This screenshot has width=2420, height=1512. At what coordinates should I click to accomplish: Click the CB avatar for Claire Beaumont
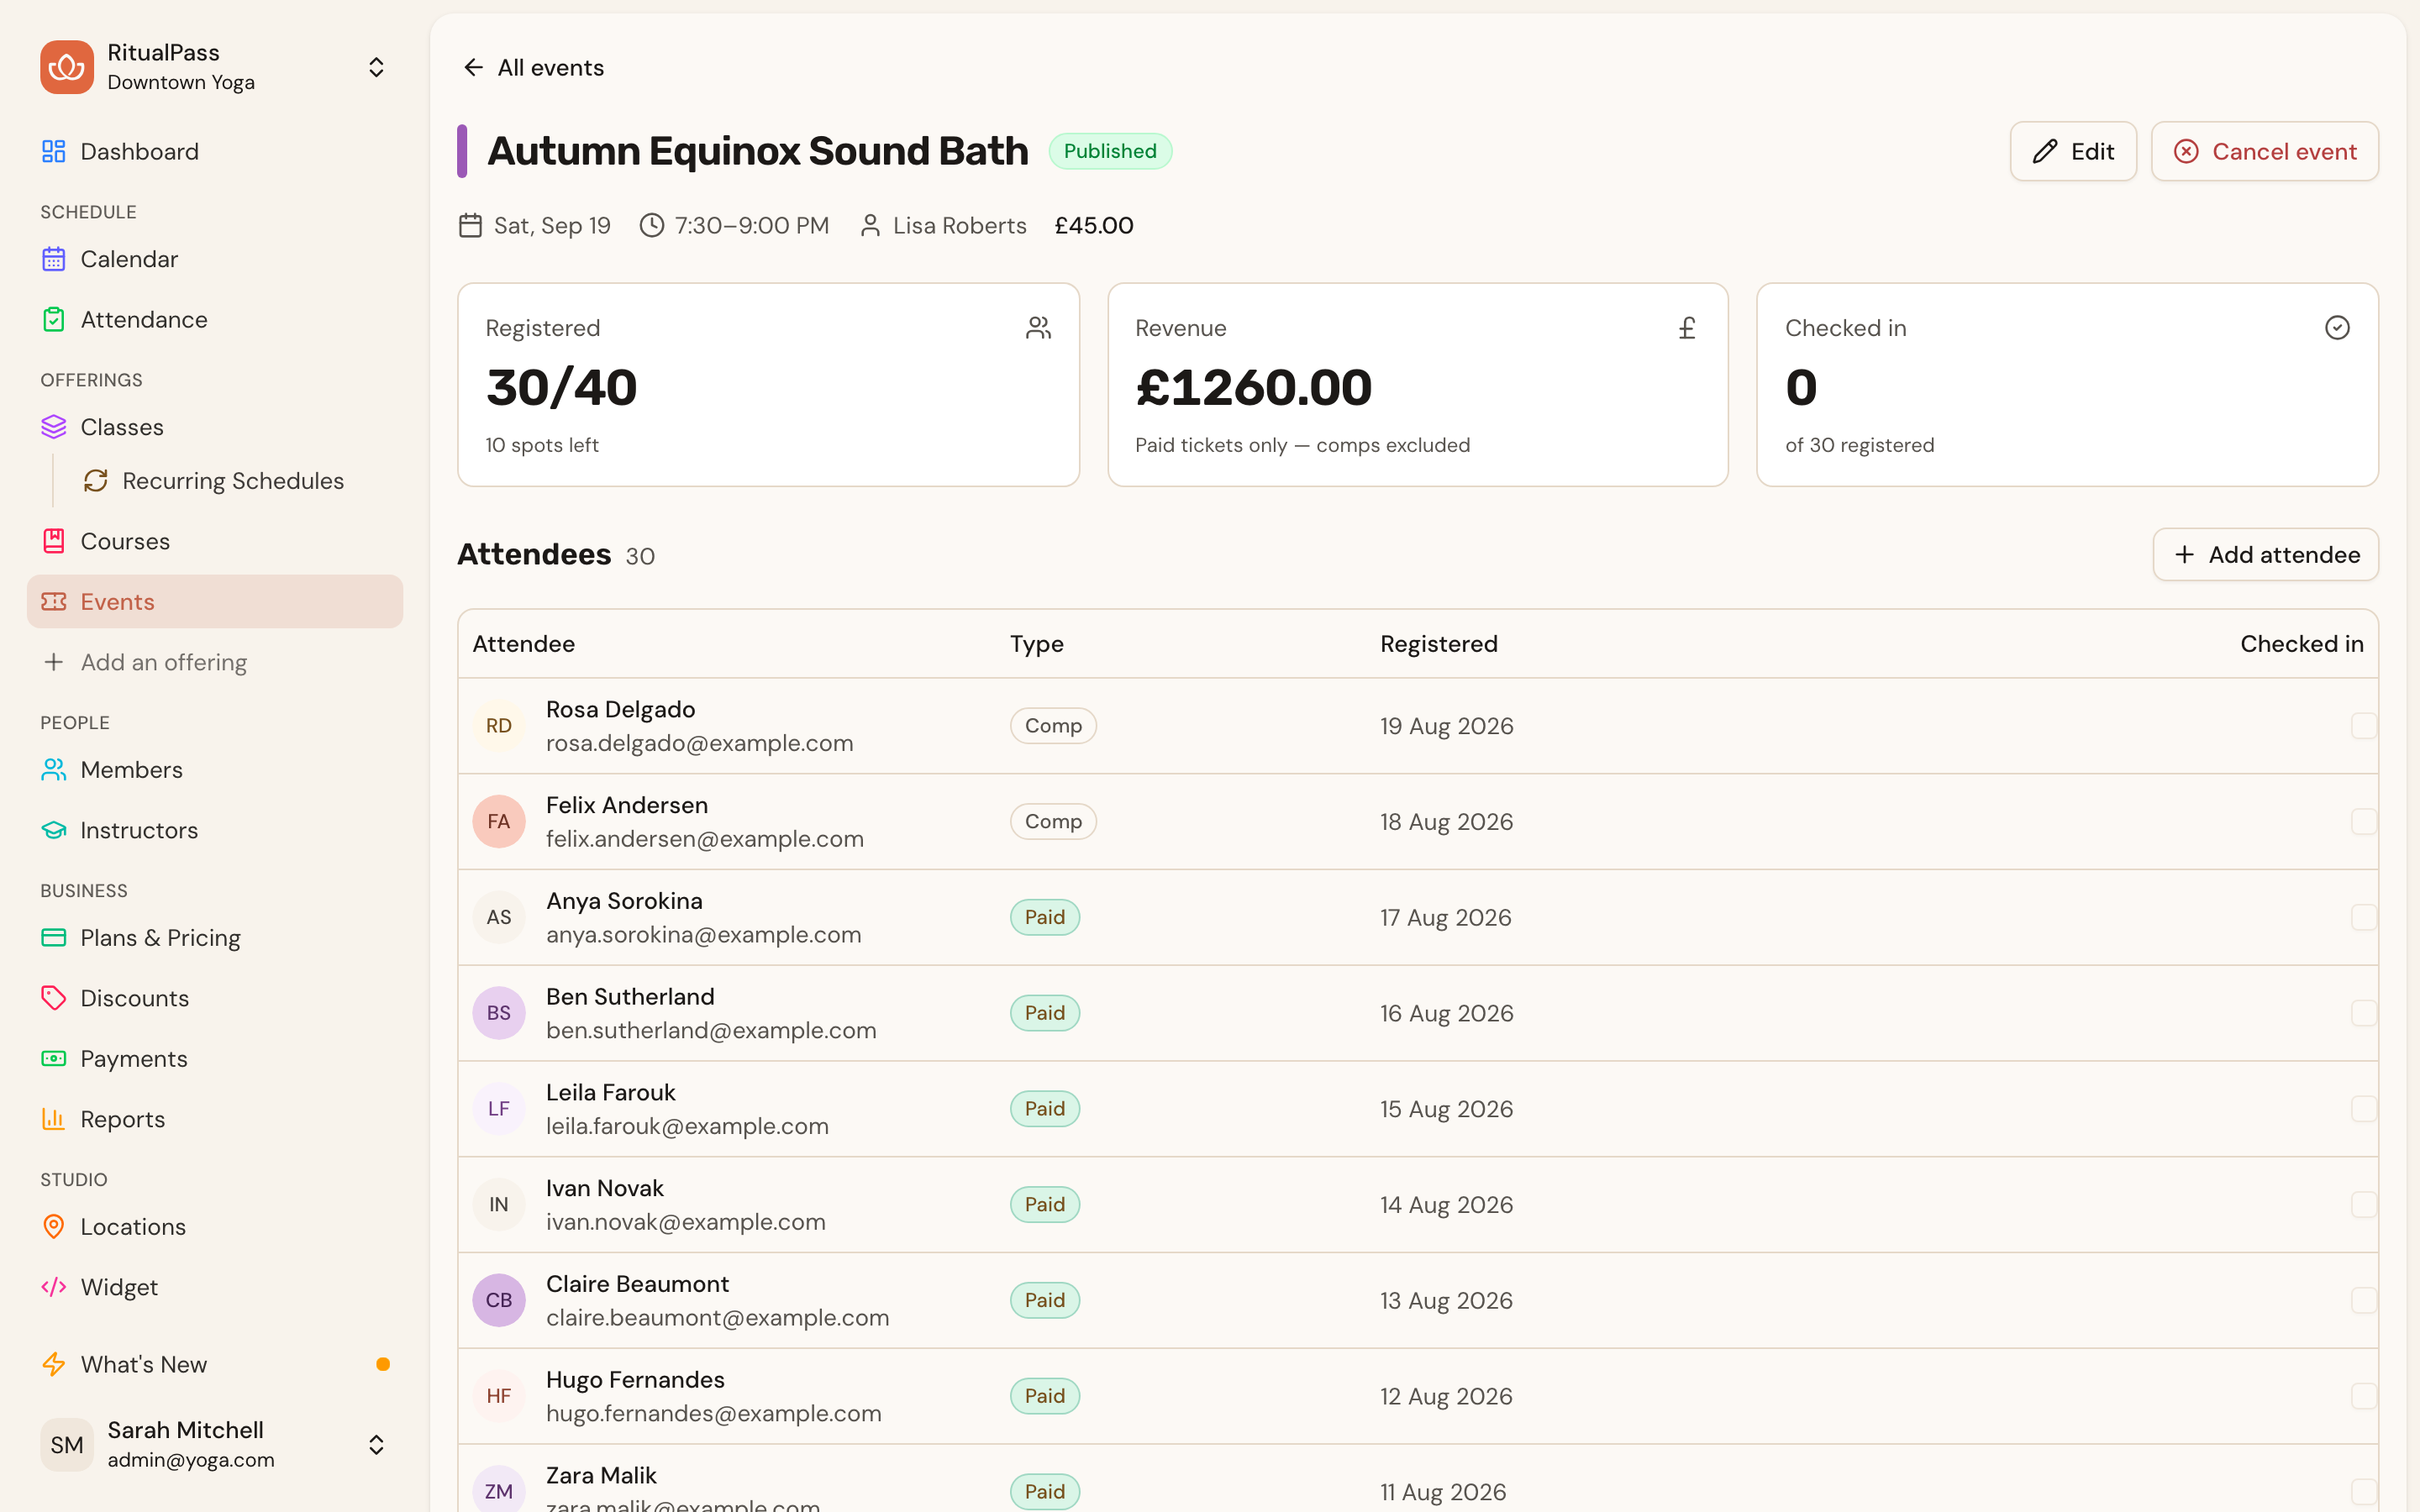[x=499, y=1300]
